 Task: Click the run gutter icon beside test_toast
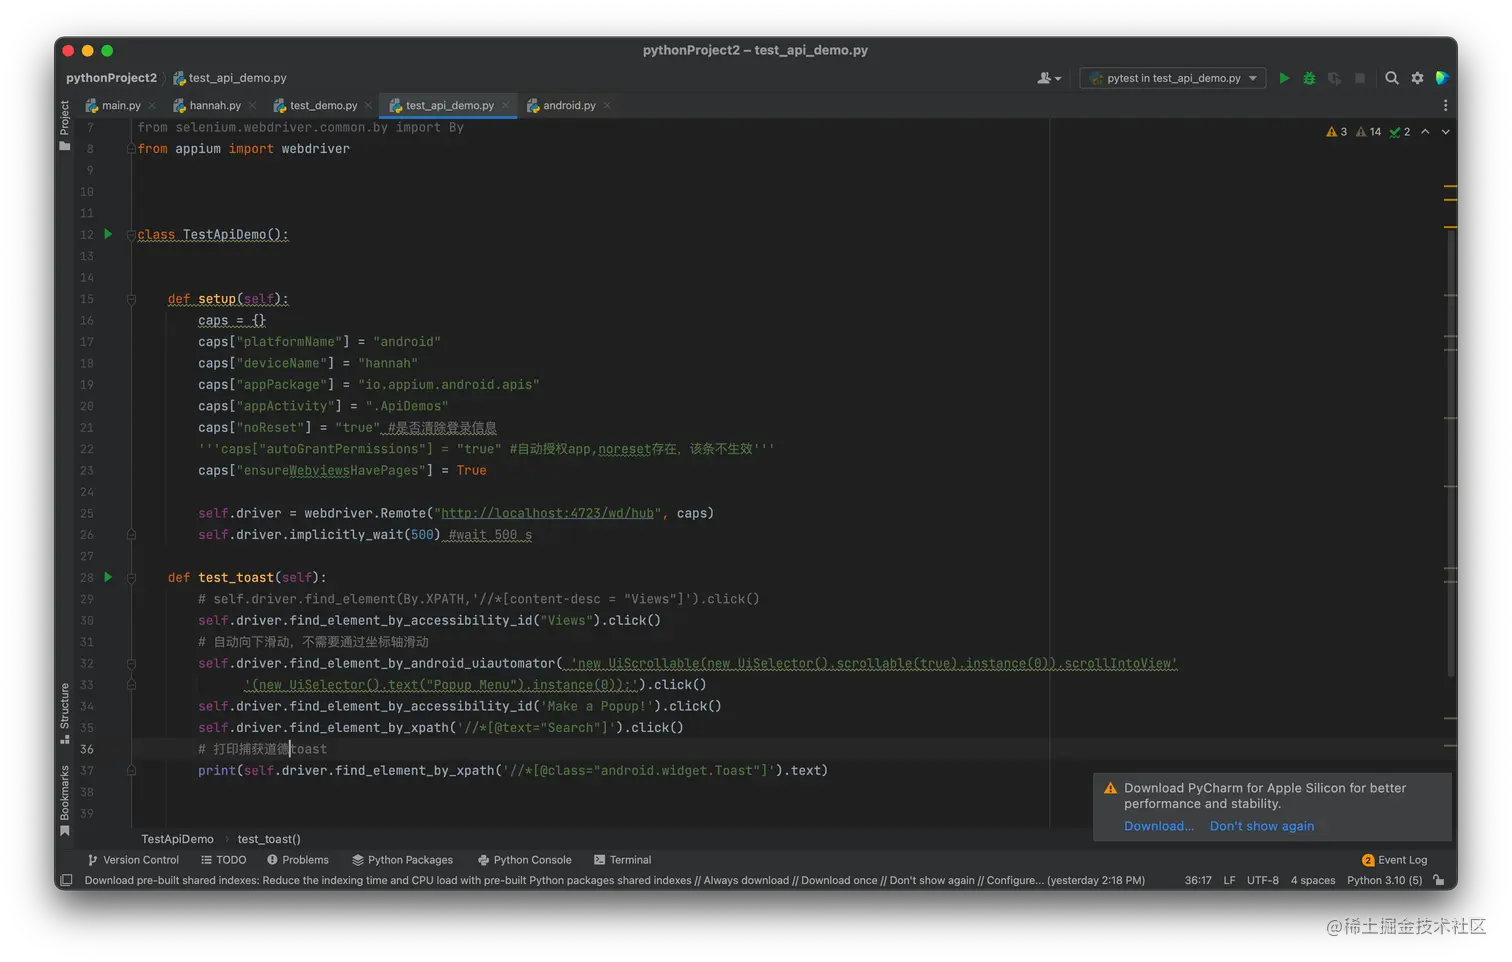pos(108,577)
